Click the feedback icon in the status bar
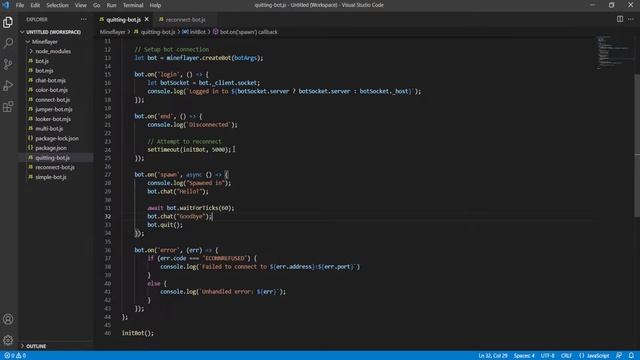The image size is (640, 360). pos(619,356)
